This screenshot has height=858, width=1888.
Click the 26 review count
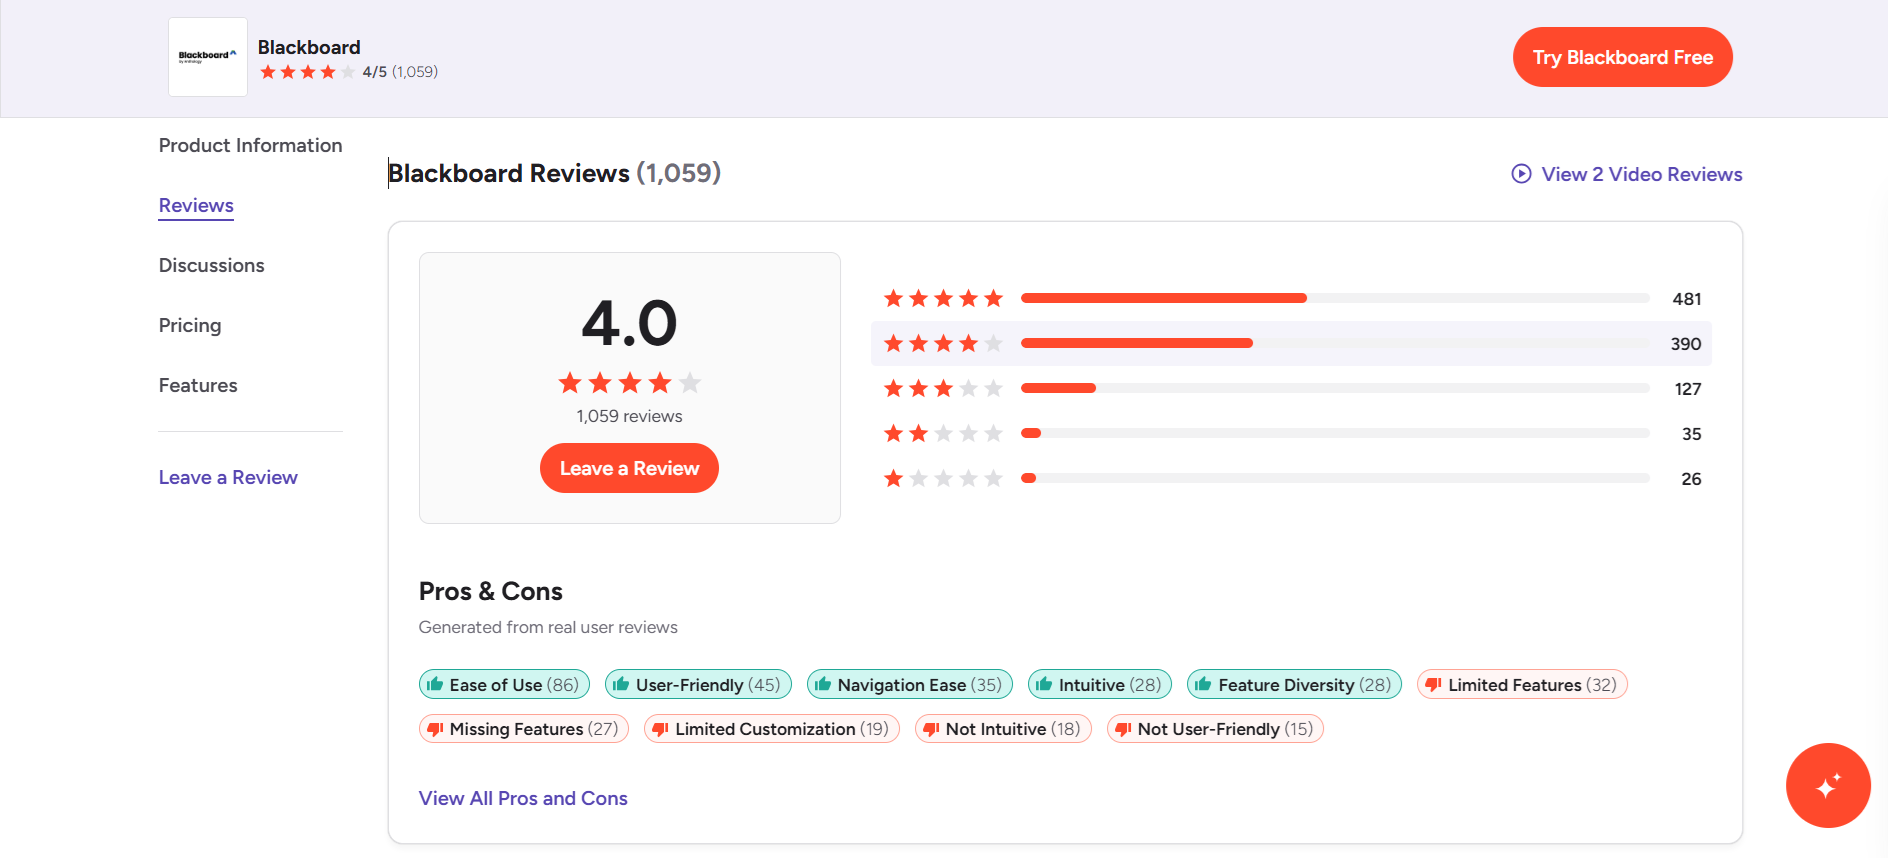[x=1691, y=479]
